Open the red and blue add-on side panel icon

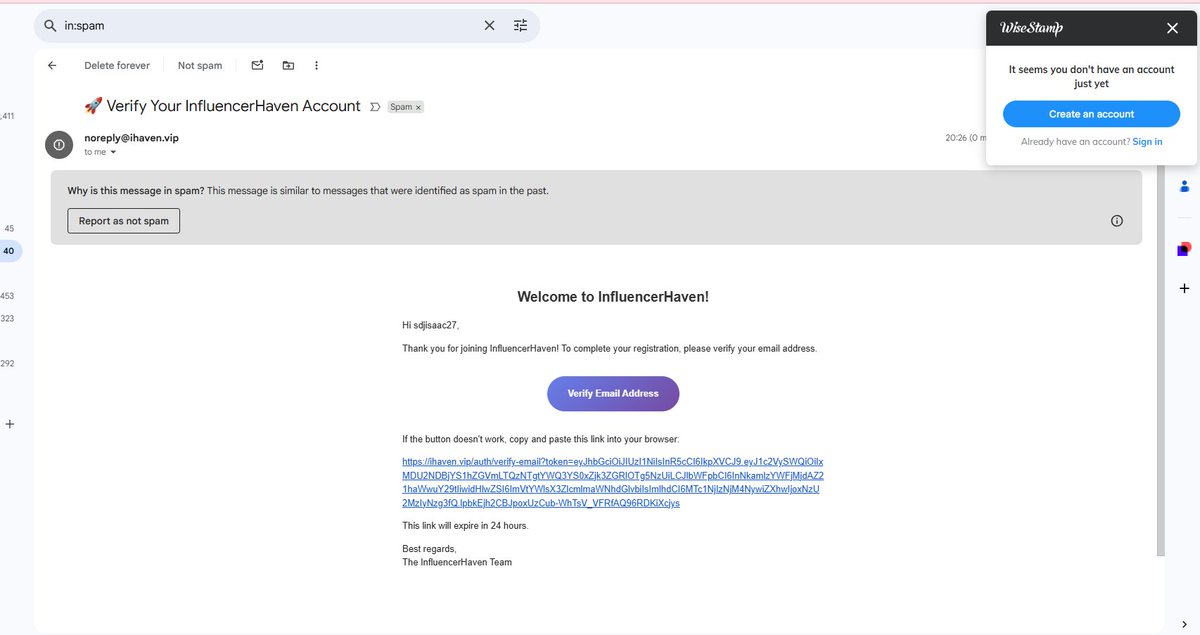pos(1185,248)
